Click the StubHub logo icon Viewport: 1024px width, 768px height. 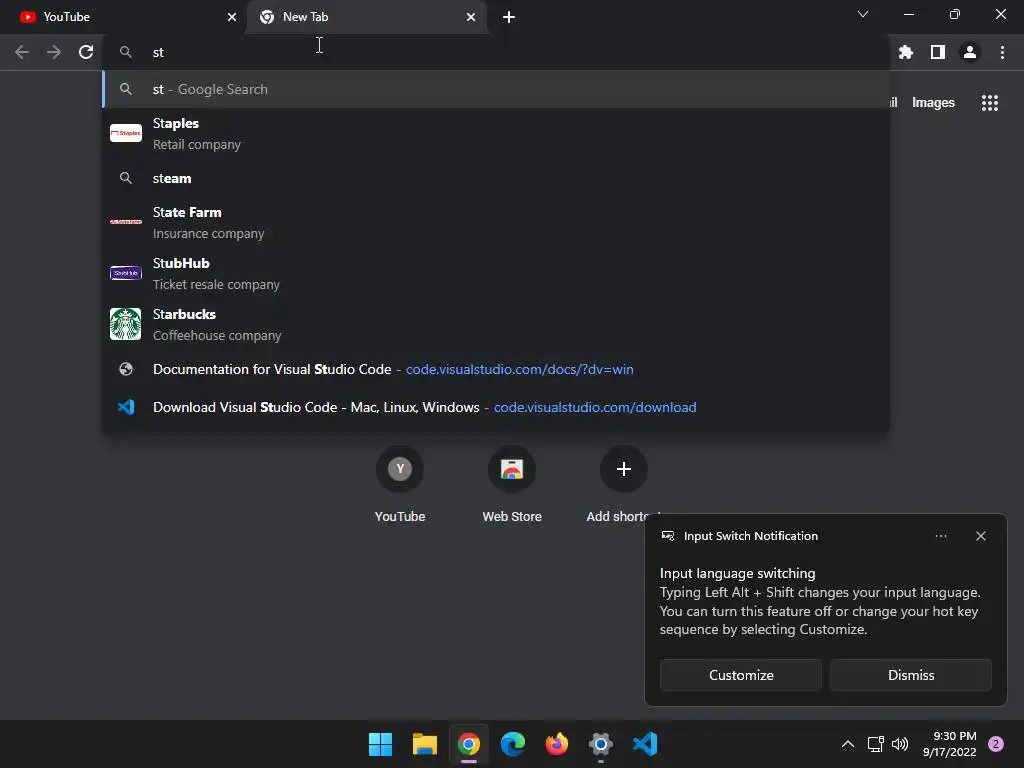pyautogui.click(x=125, y=273)
